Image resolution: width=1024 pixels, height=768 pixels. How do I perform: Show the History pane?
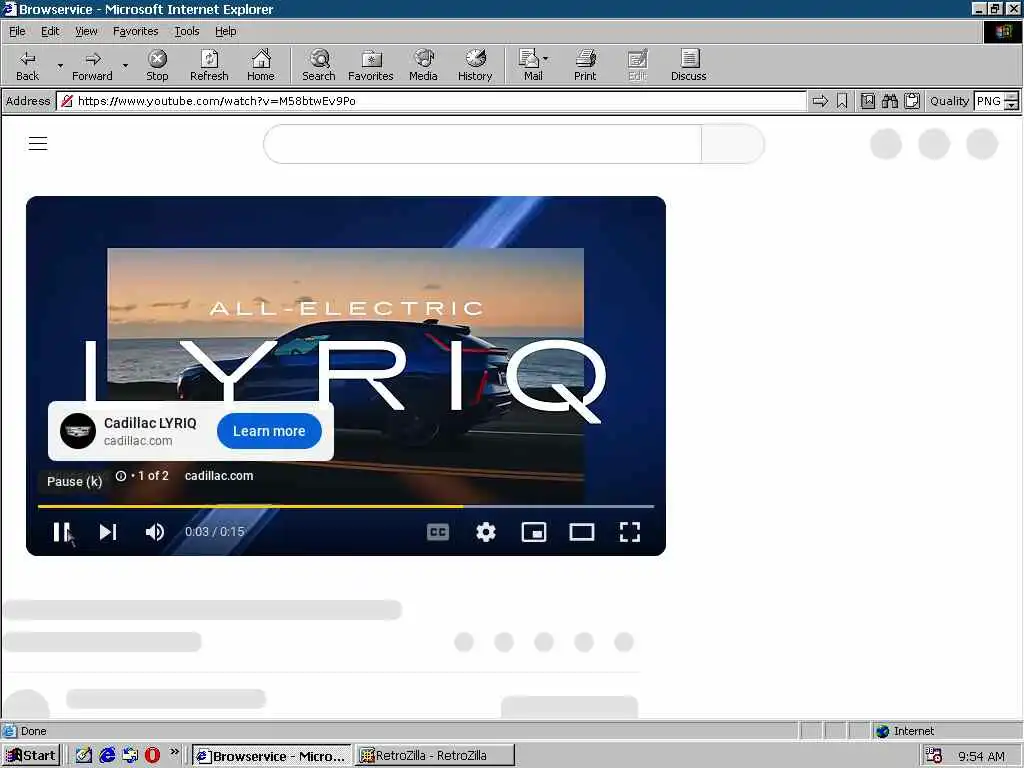coord(475,65)
